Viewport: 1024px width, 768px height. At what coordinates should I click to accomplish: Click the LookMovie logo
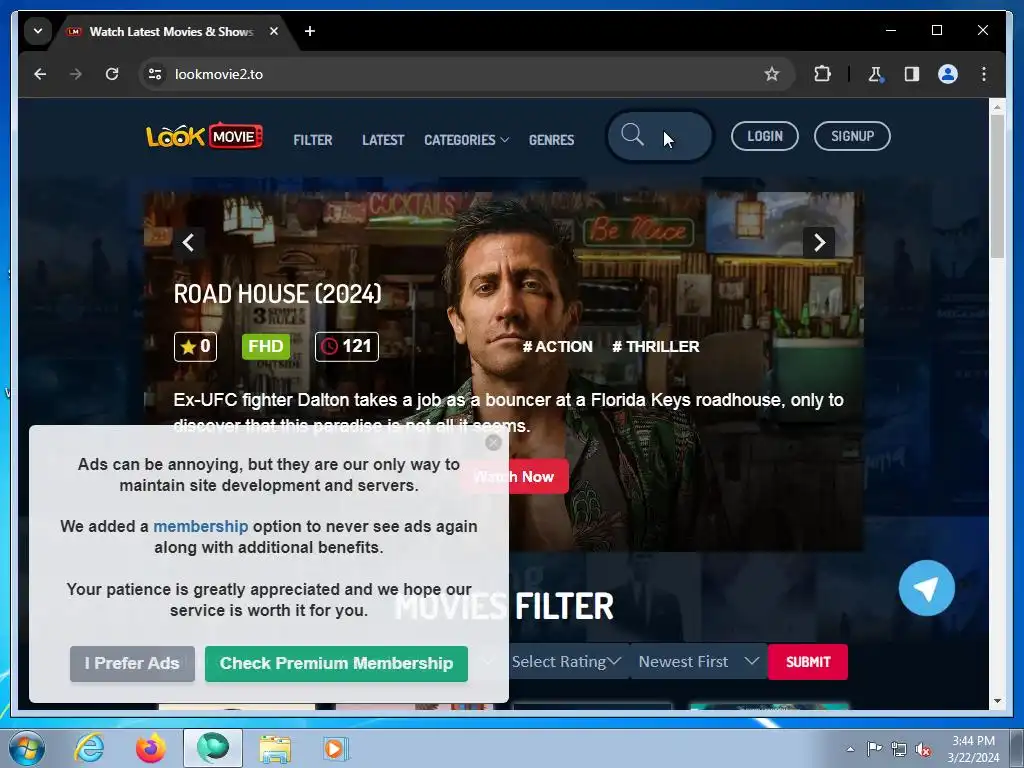(204, 136)
